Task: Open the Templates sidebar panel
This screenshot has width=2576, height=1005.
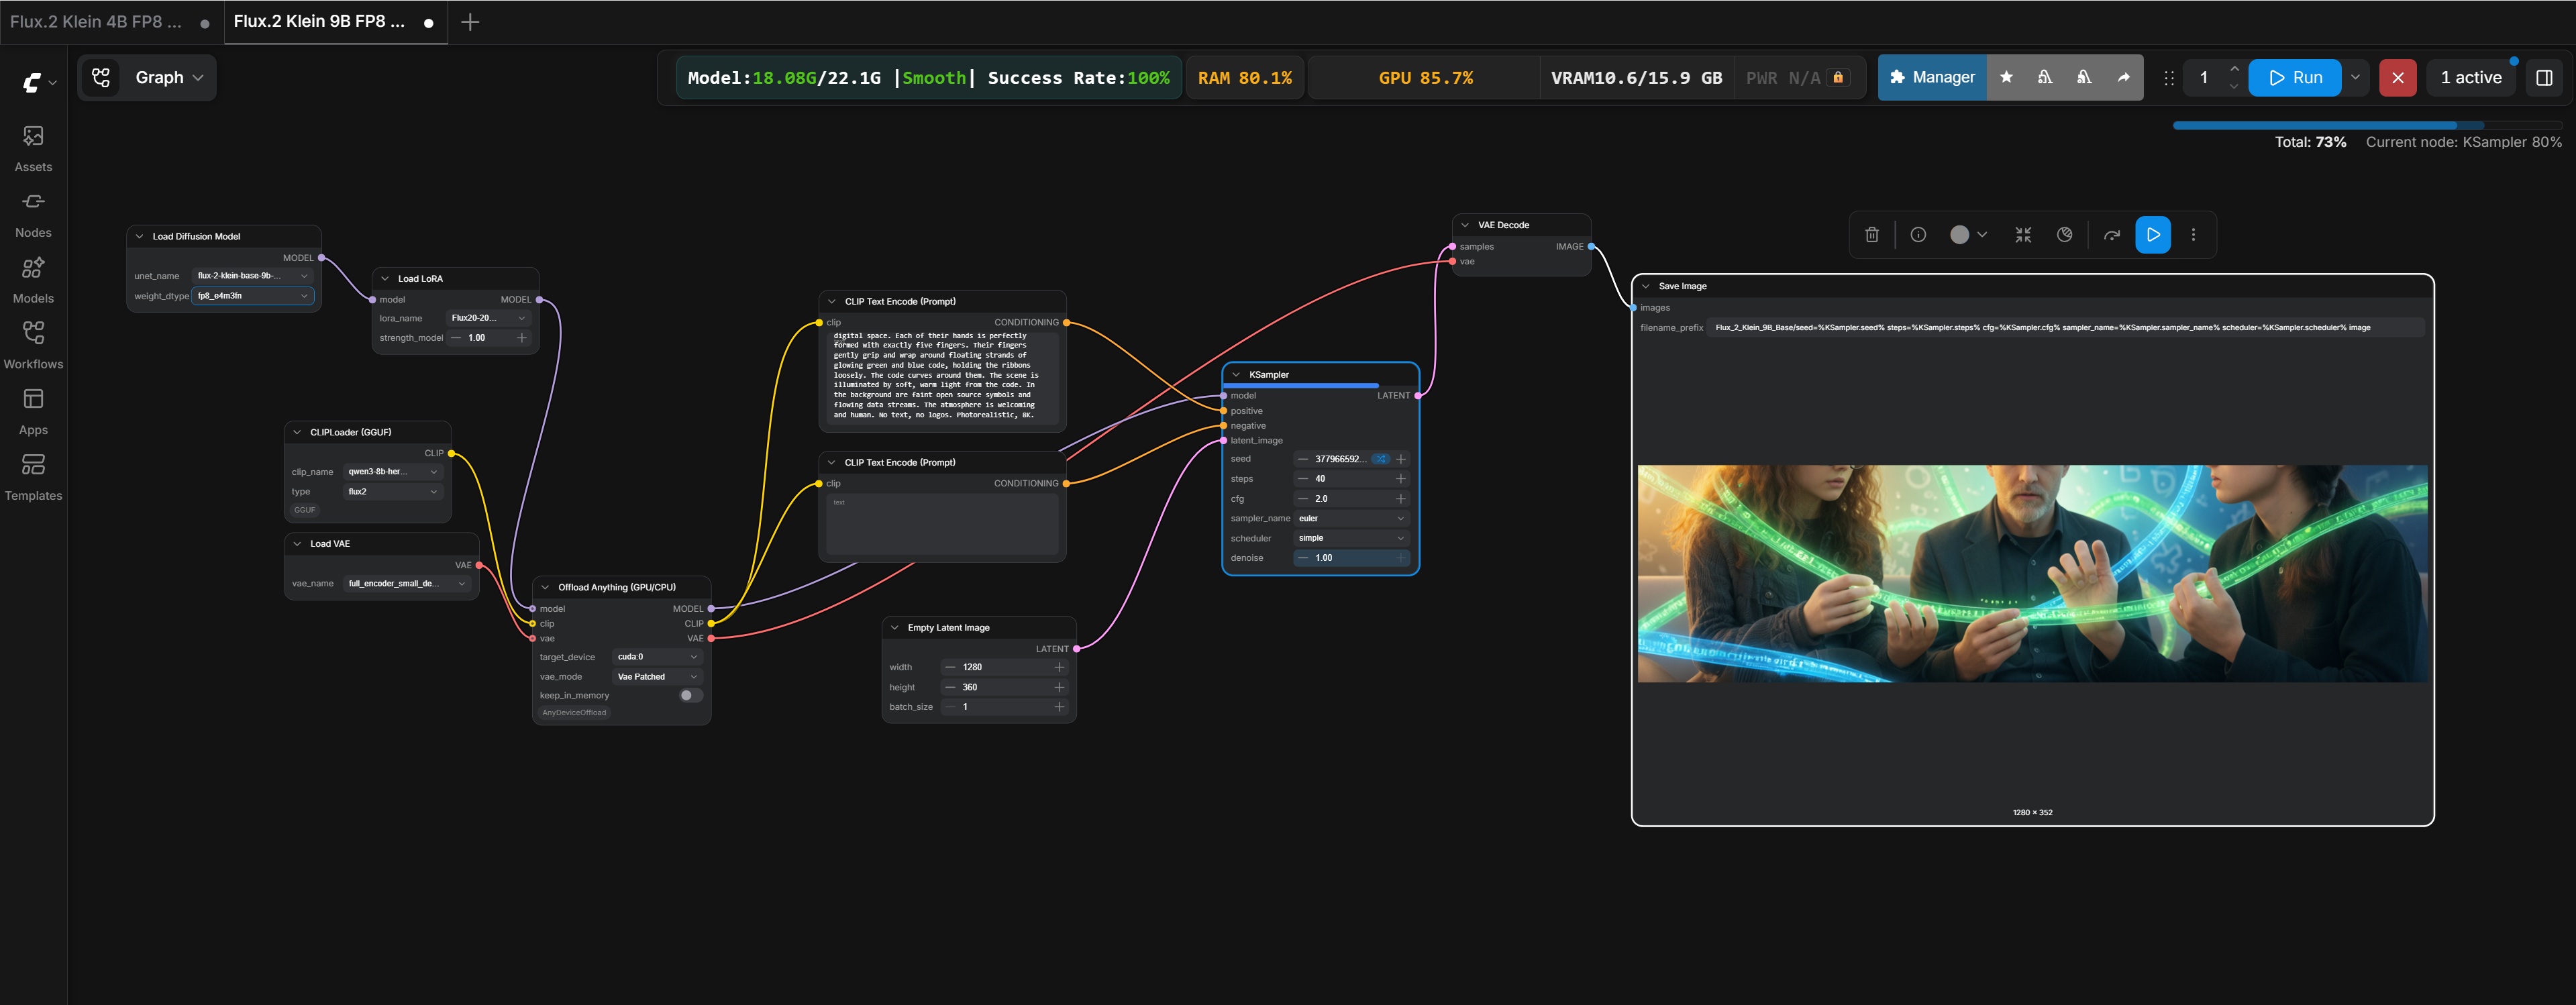Action: pyautogui.click(x=33, y=478)
